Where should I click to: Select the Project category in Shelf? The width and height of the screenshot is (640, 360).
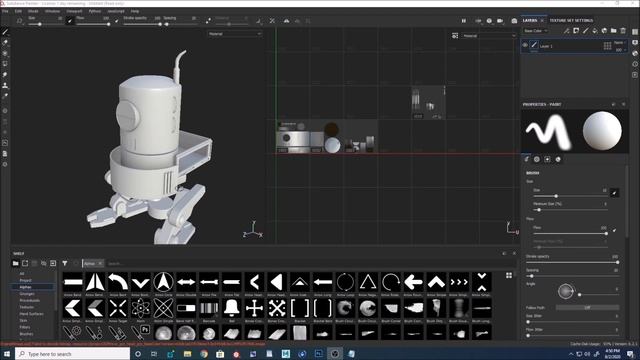pyautogui.click(x=25, y=280)
